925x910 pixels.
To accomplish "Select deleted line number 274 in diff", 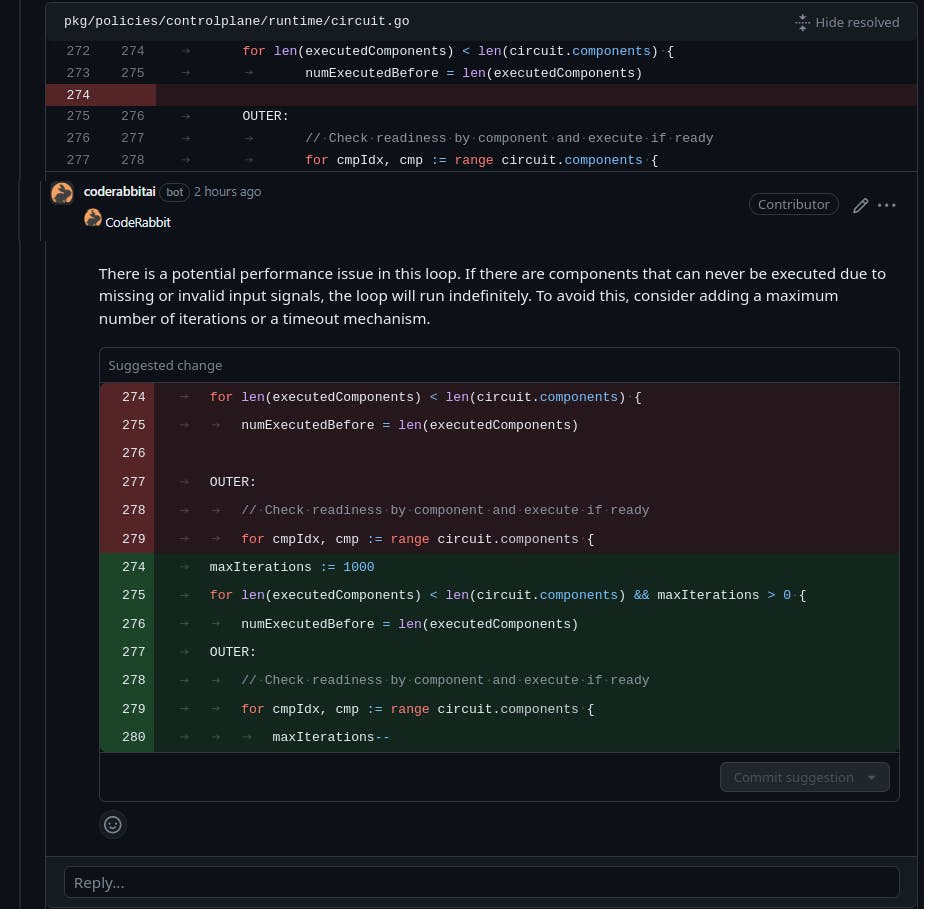I will coord(78,95).
